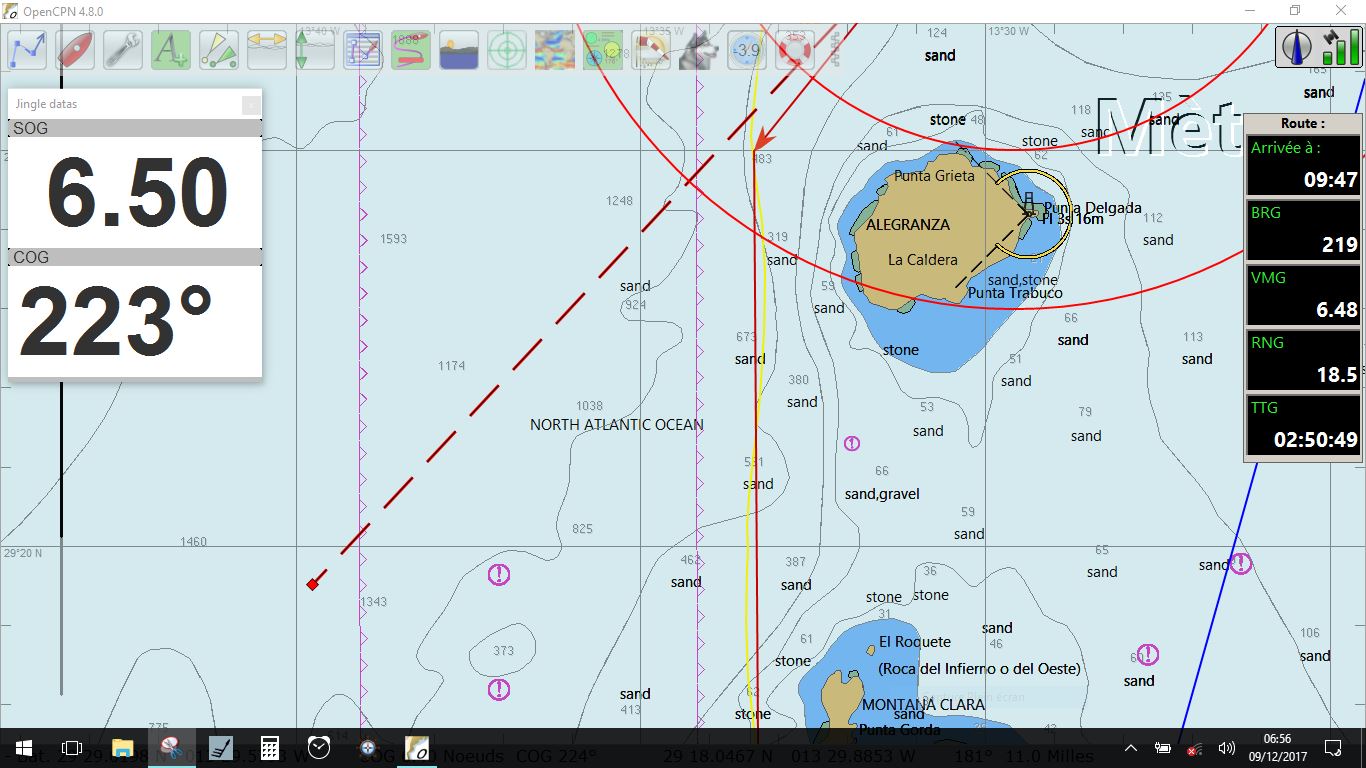1366x768 pixels.
Task: Click caution mark near depth 66
Action: point(851,443)
